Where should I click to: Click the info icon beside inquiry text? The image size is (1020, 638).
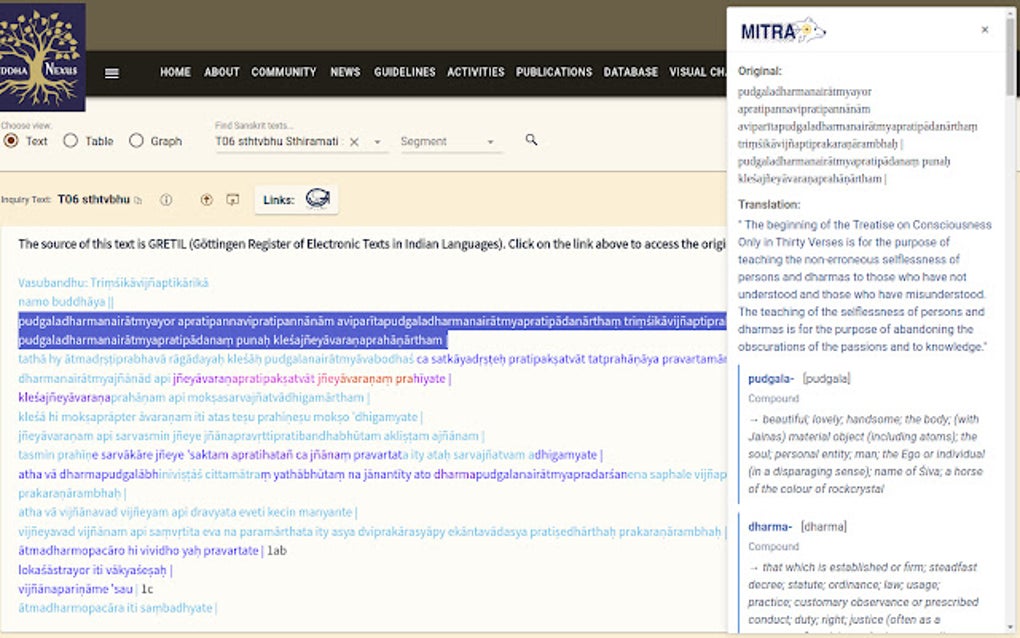click(165, 199)
